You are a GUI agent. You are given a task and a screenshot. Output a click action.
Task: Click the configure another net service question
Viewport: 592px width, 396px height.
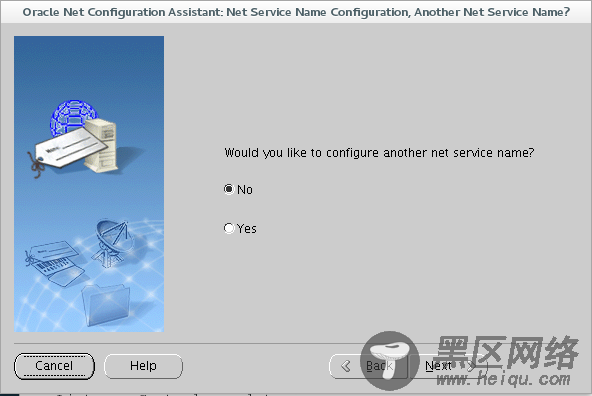379,153
